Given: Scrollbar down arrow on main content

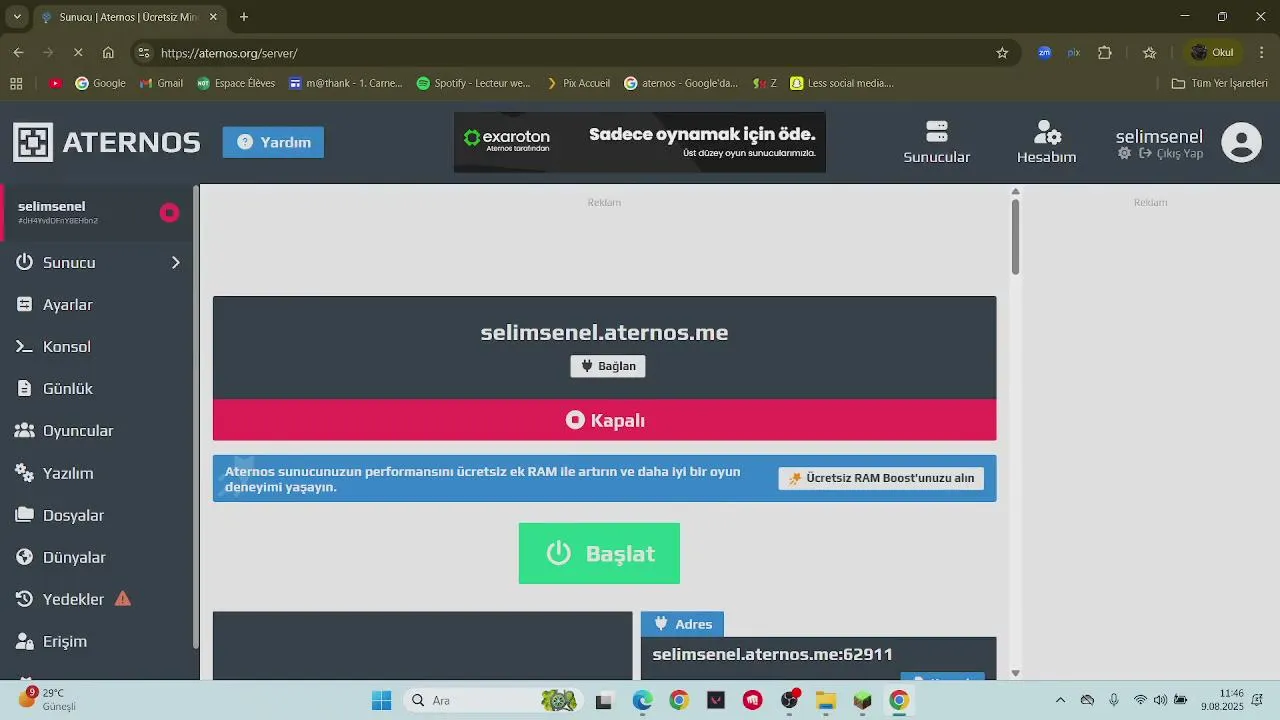Looking at the screenshot, I should (1015, 673).
